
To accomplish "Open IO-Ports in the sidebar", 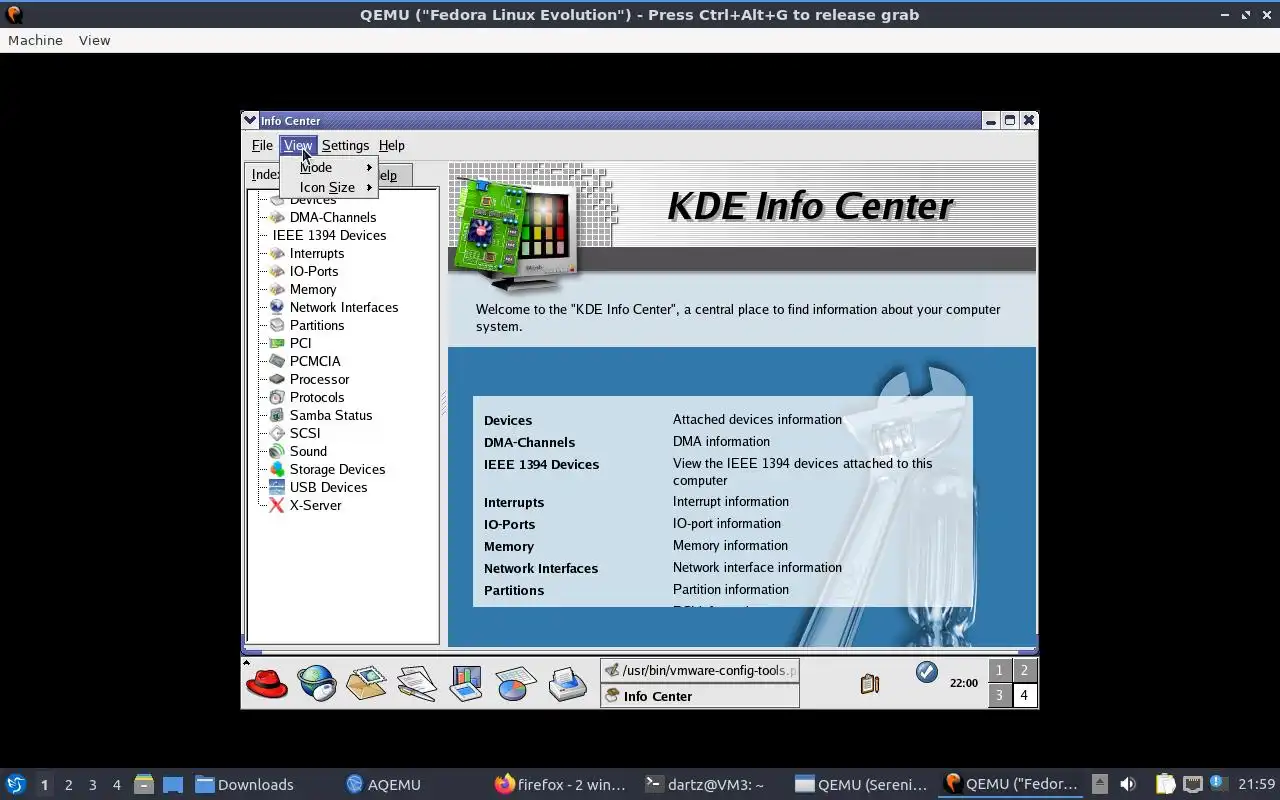I will pyautogui.click(x=314, y=271).
